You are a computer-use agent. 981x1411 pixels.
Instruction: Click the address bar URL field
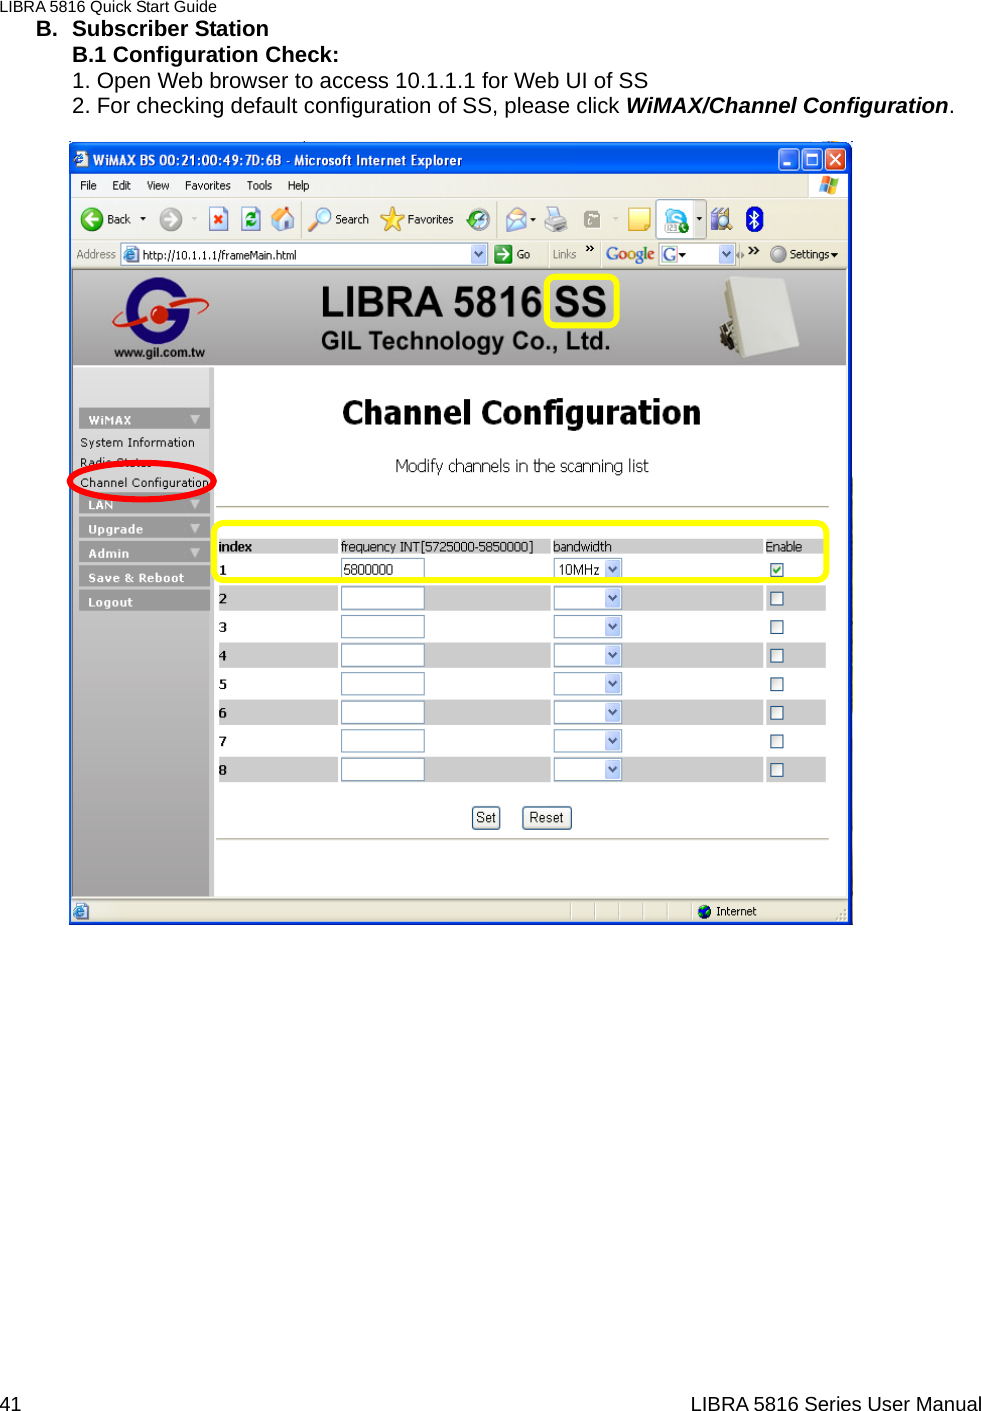304,254
